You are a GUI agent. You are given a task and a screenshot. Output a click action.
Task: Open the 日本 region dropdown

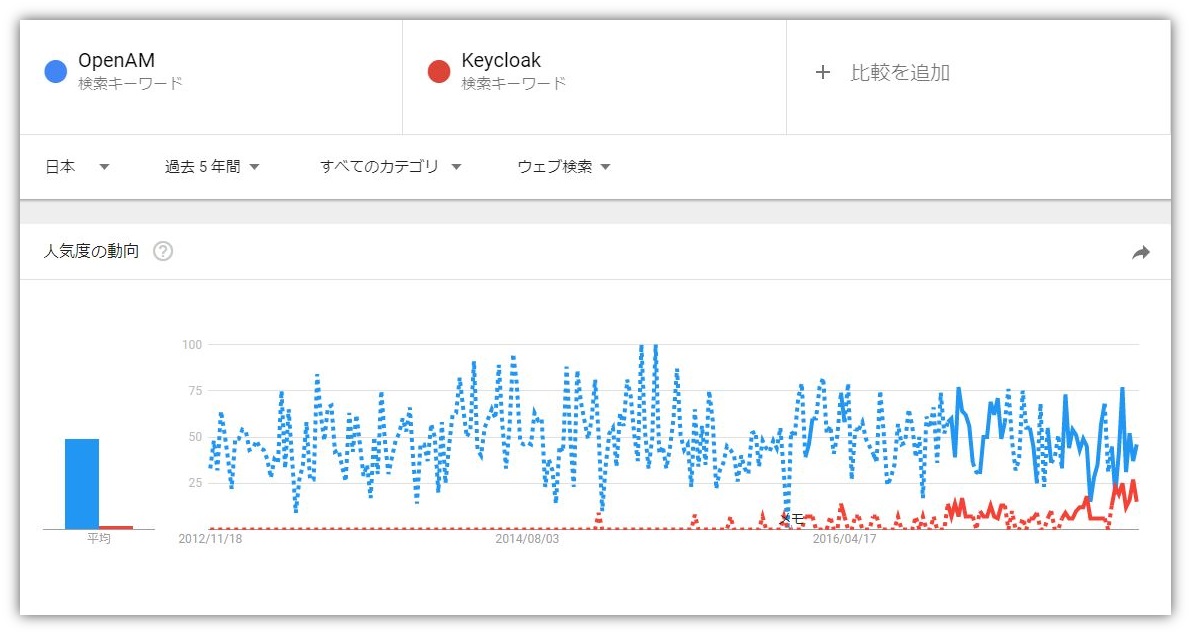[77, 166]
